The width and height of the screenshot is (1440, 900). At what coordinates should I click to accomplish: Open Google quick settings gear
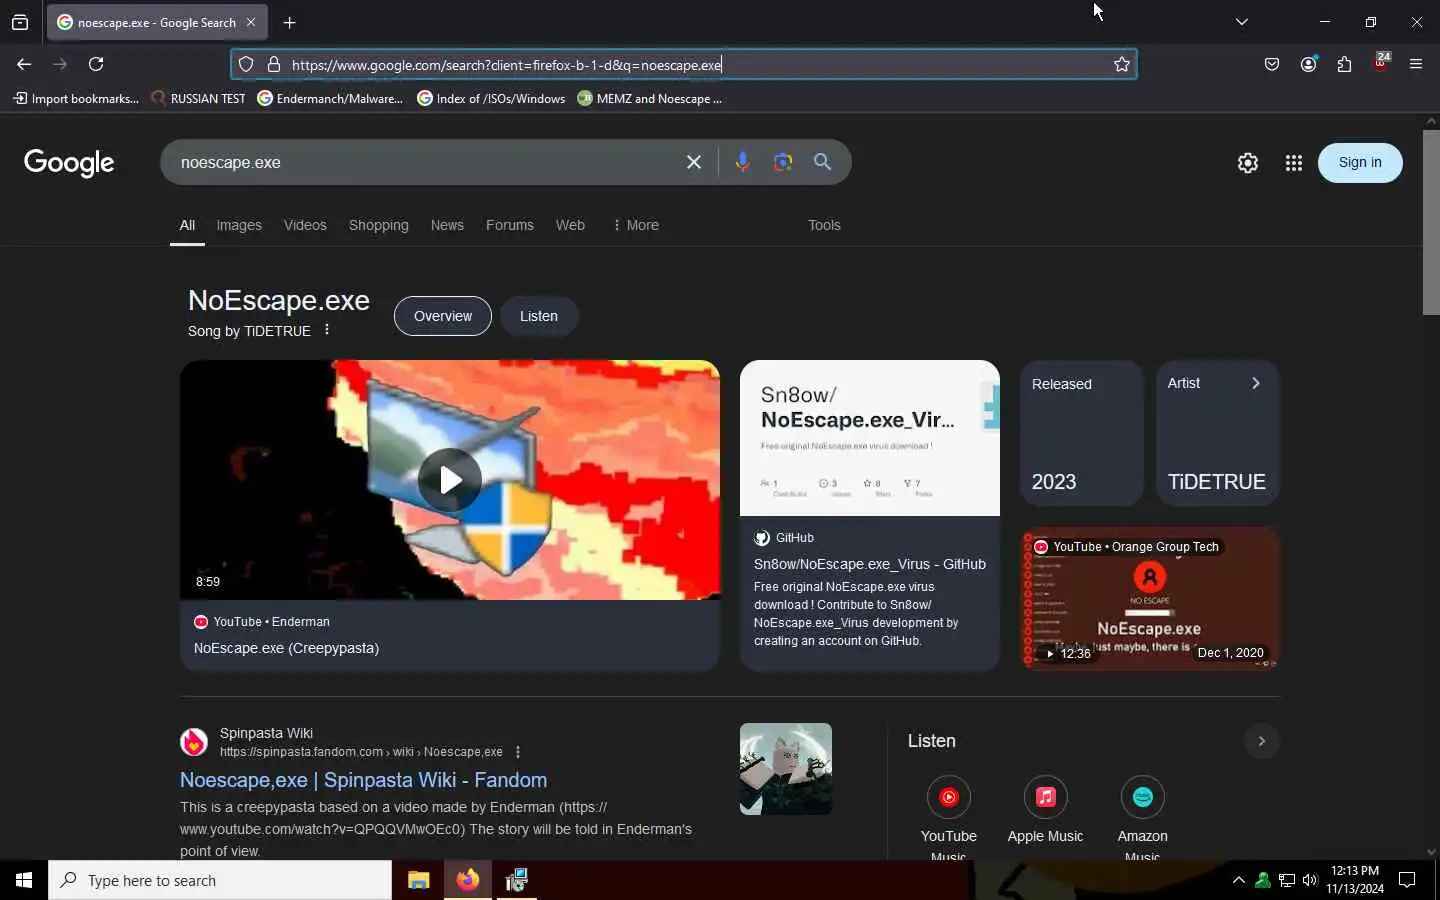click(1247, 163)
